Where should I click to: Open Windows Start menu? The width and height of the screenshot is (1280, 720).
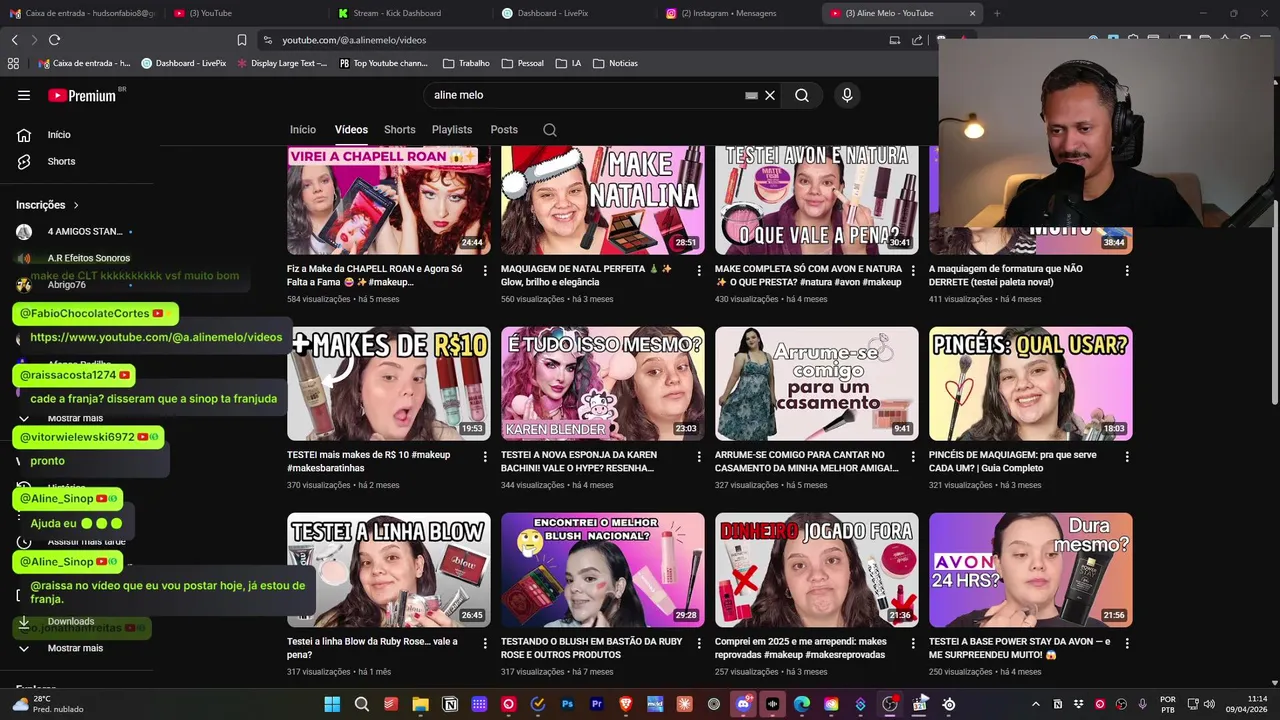[332, 704]
